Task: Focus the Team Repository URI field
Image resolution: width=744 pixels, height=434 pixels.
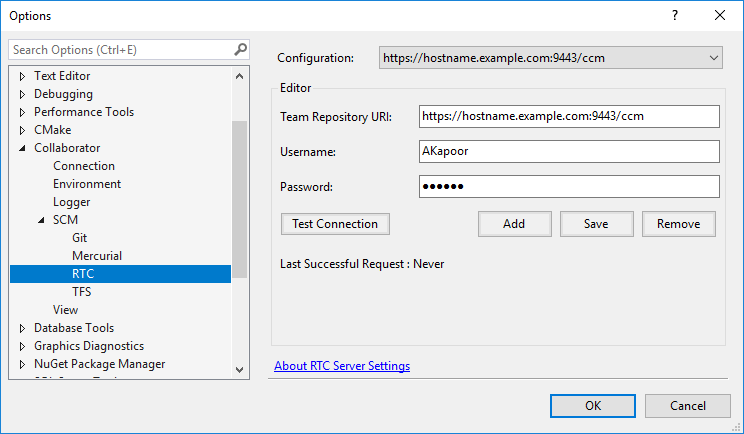Action: (x=569, y=117)
